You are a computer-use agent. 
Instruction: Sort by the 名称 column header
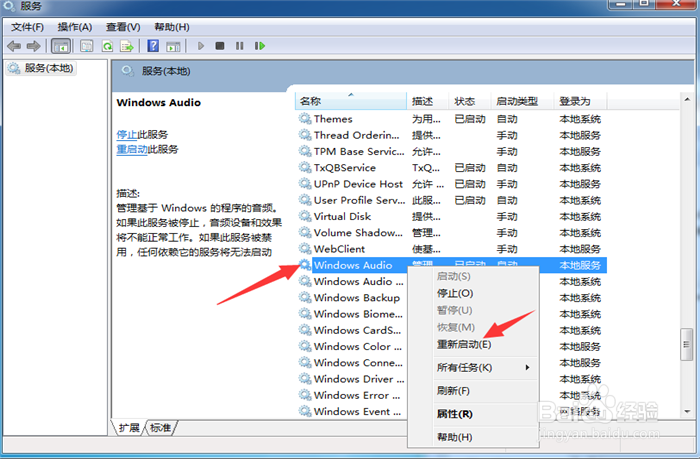click(350, 101)
